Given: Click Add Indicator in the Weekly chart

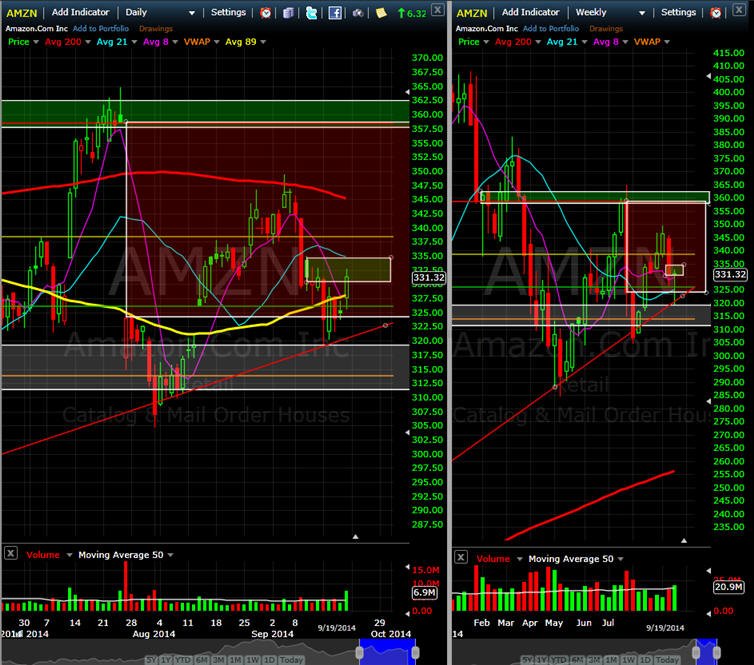Looking at the screenshot, I should click(x=530, y=13).
